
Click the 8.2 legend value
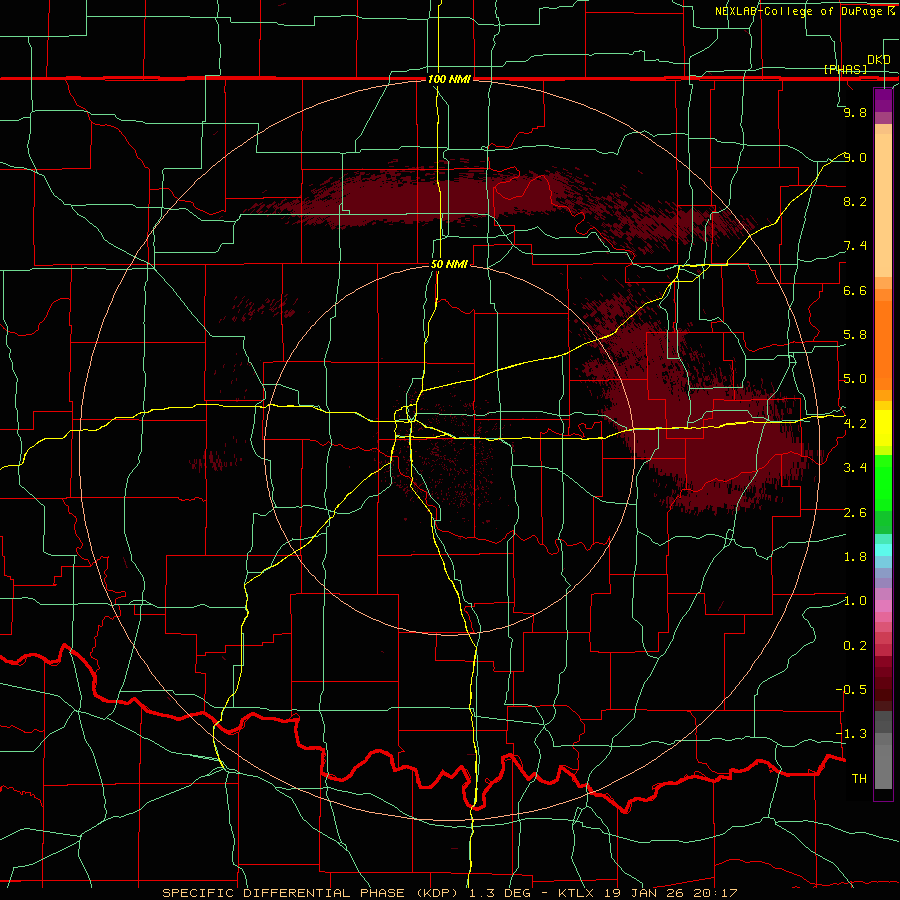[855, 201]
